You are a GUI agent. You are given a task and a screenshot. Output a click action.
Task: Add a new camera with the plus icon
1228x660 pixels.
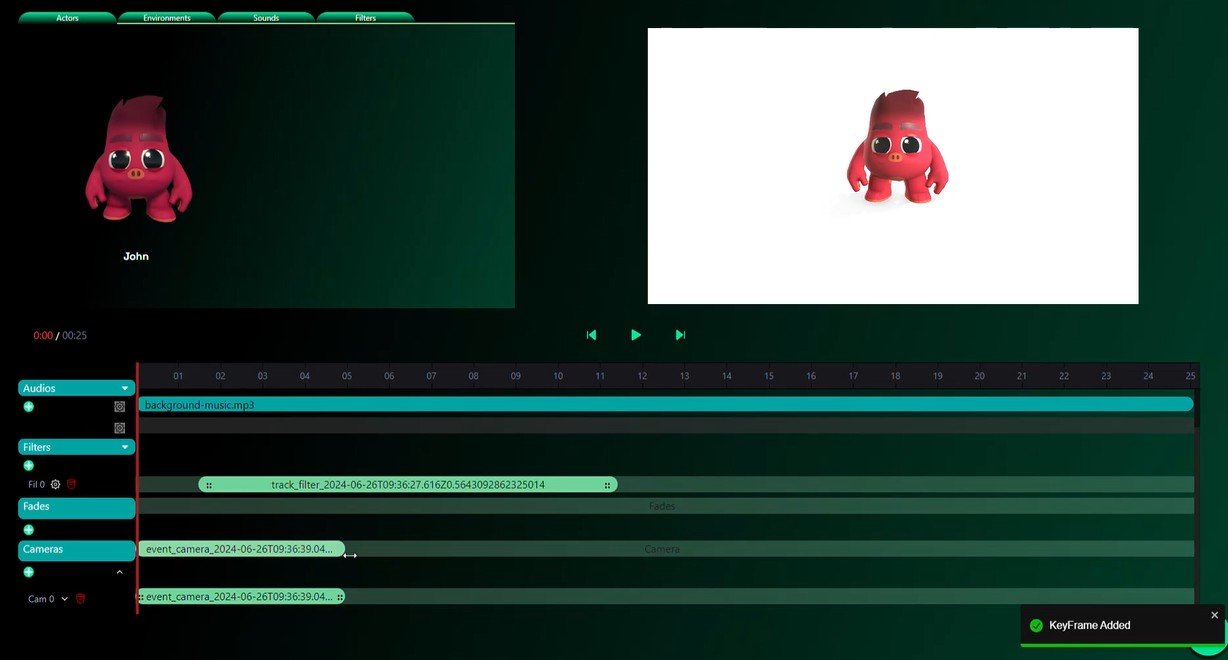click(29, 572)
